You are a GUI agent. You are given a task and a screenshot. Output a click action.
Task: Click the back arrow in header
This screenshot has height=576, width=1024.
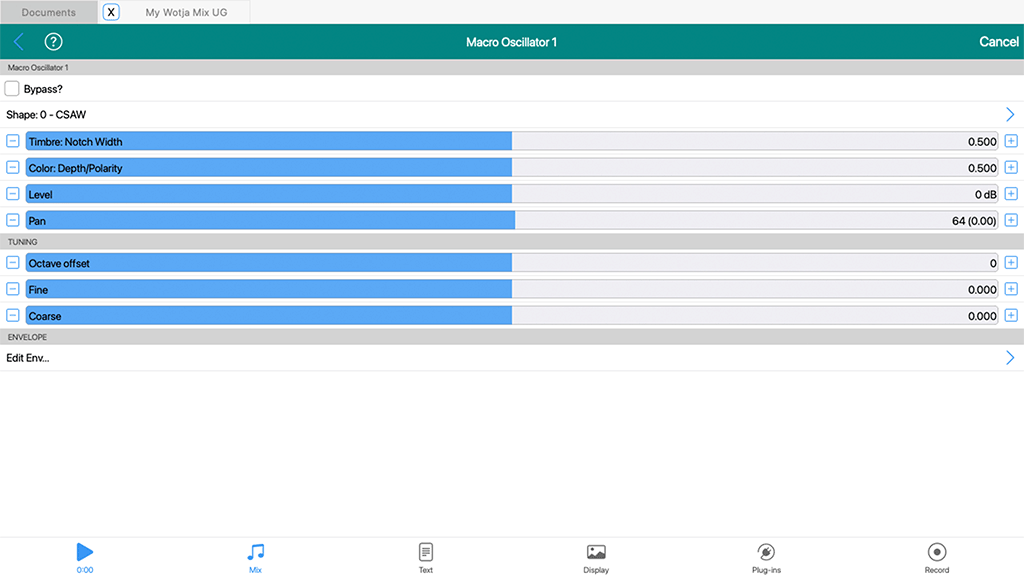click(x=19, y=42)
